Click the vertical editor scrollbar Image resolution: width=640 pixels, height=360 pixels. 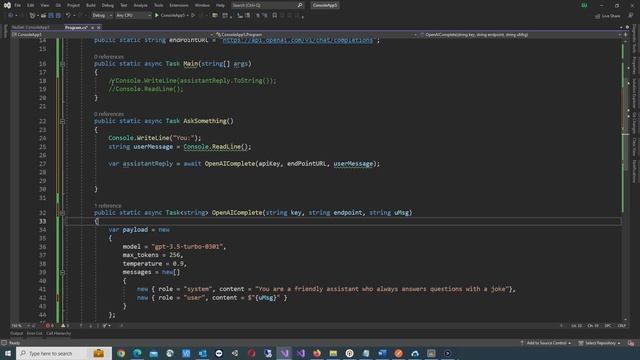625,180
